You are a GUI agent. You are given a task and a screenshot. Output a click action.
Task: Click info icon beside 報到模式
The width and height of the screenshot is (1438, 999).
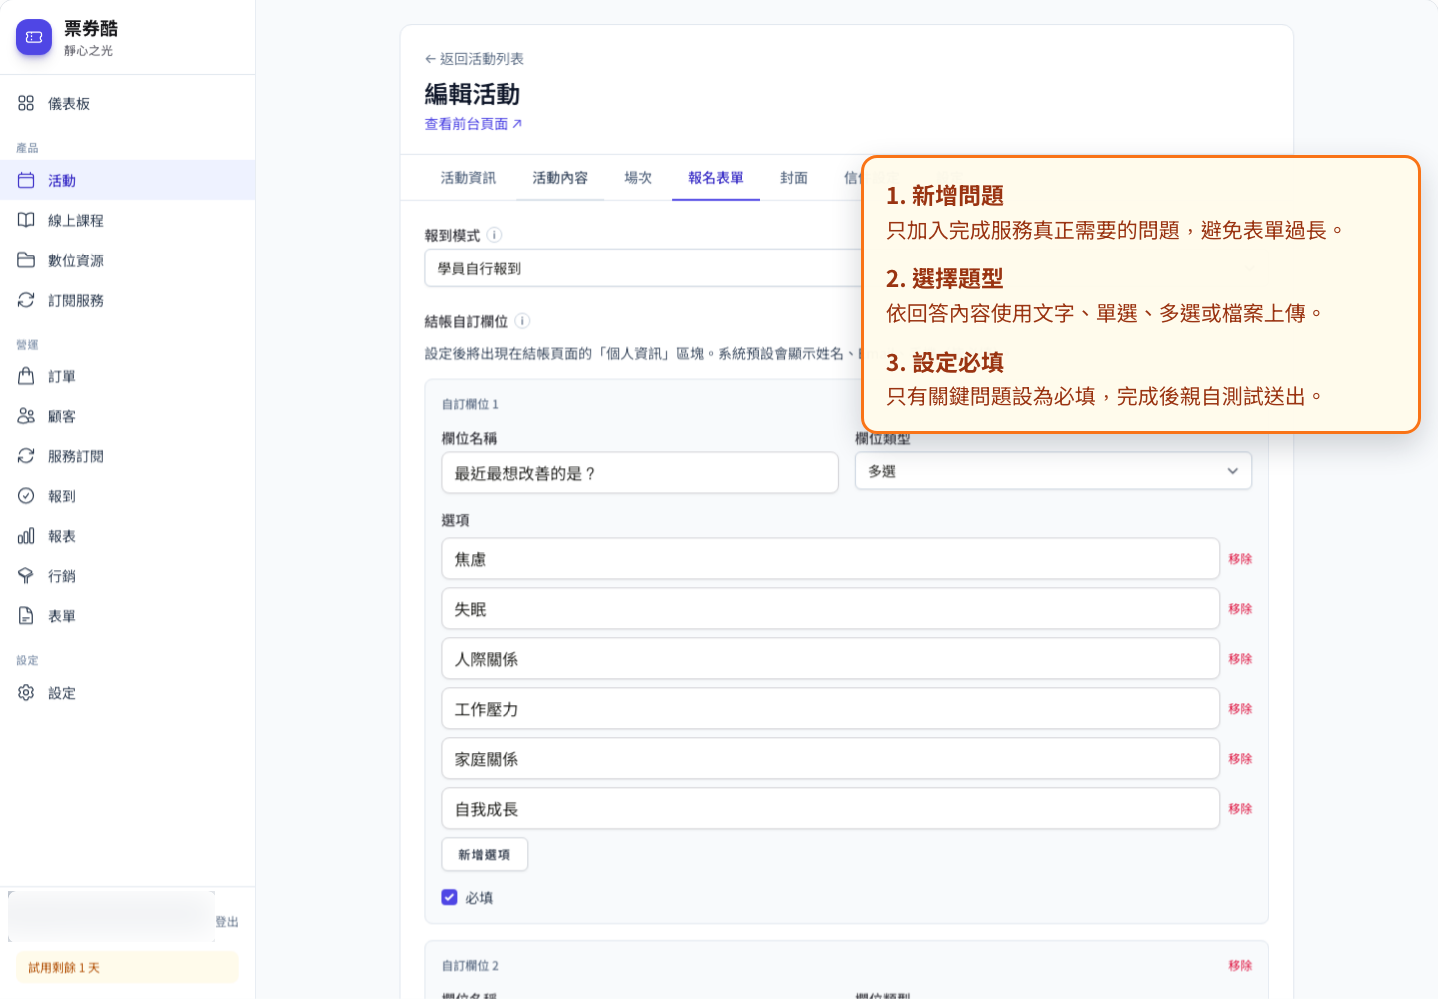494,235
